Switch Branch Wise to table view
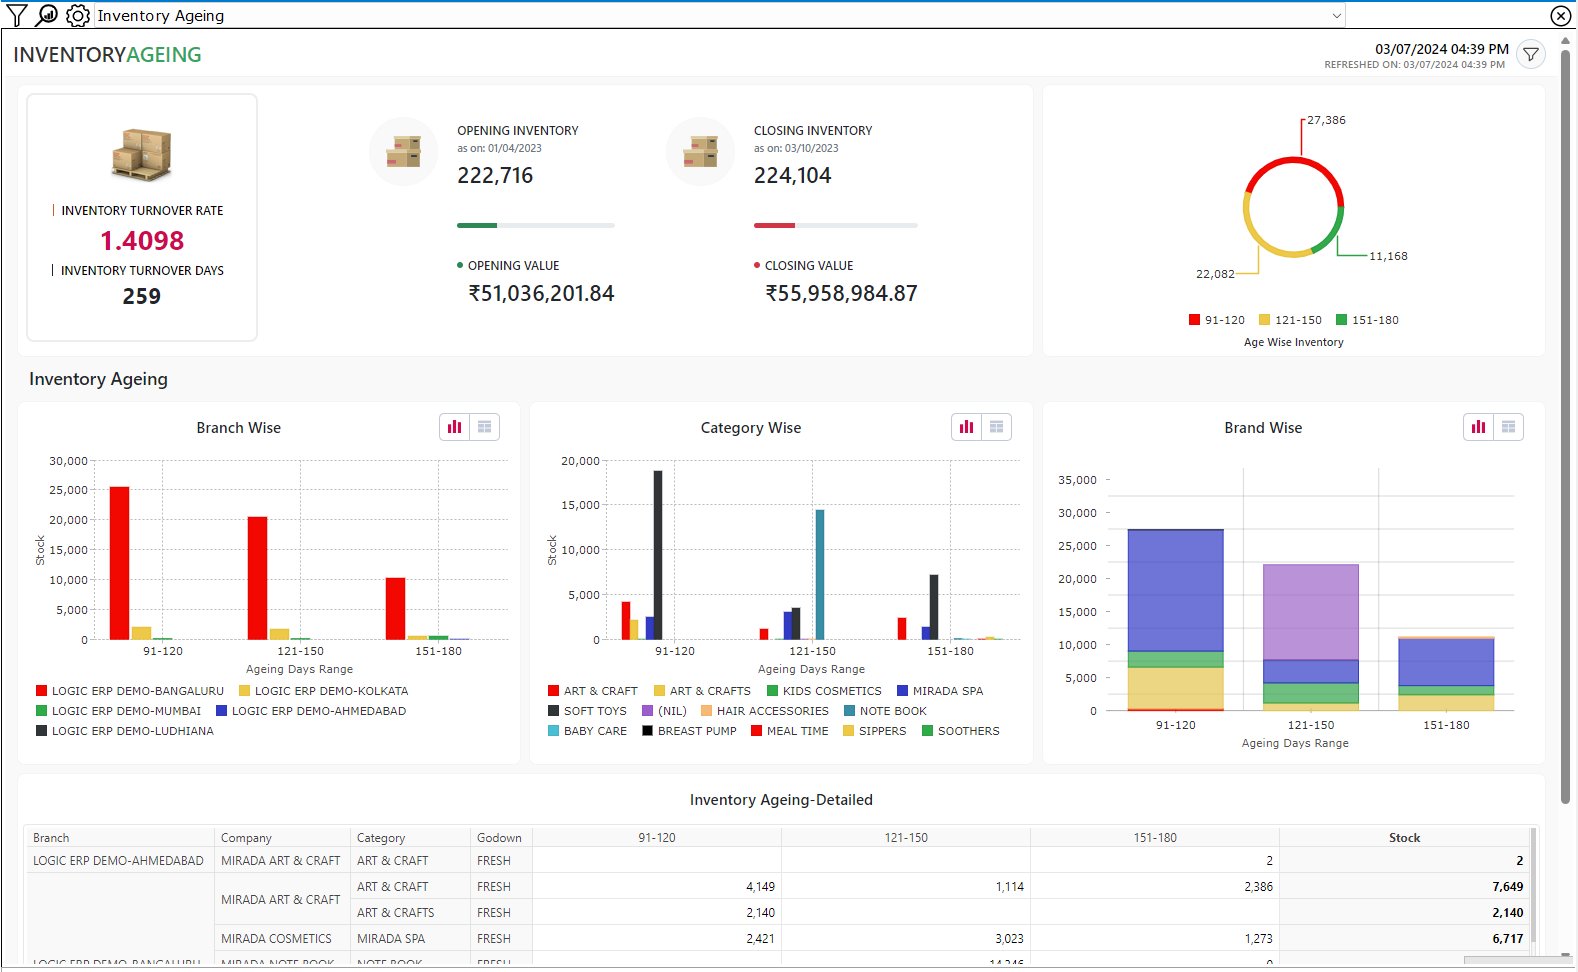1578x972 pixels. (x=485, y=427)
